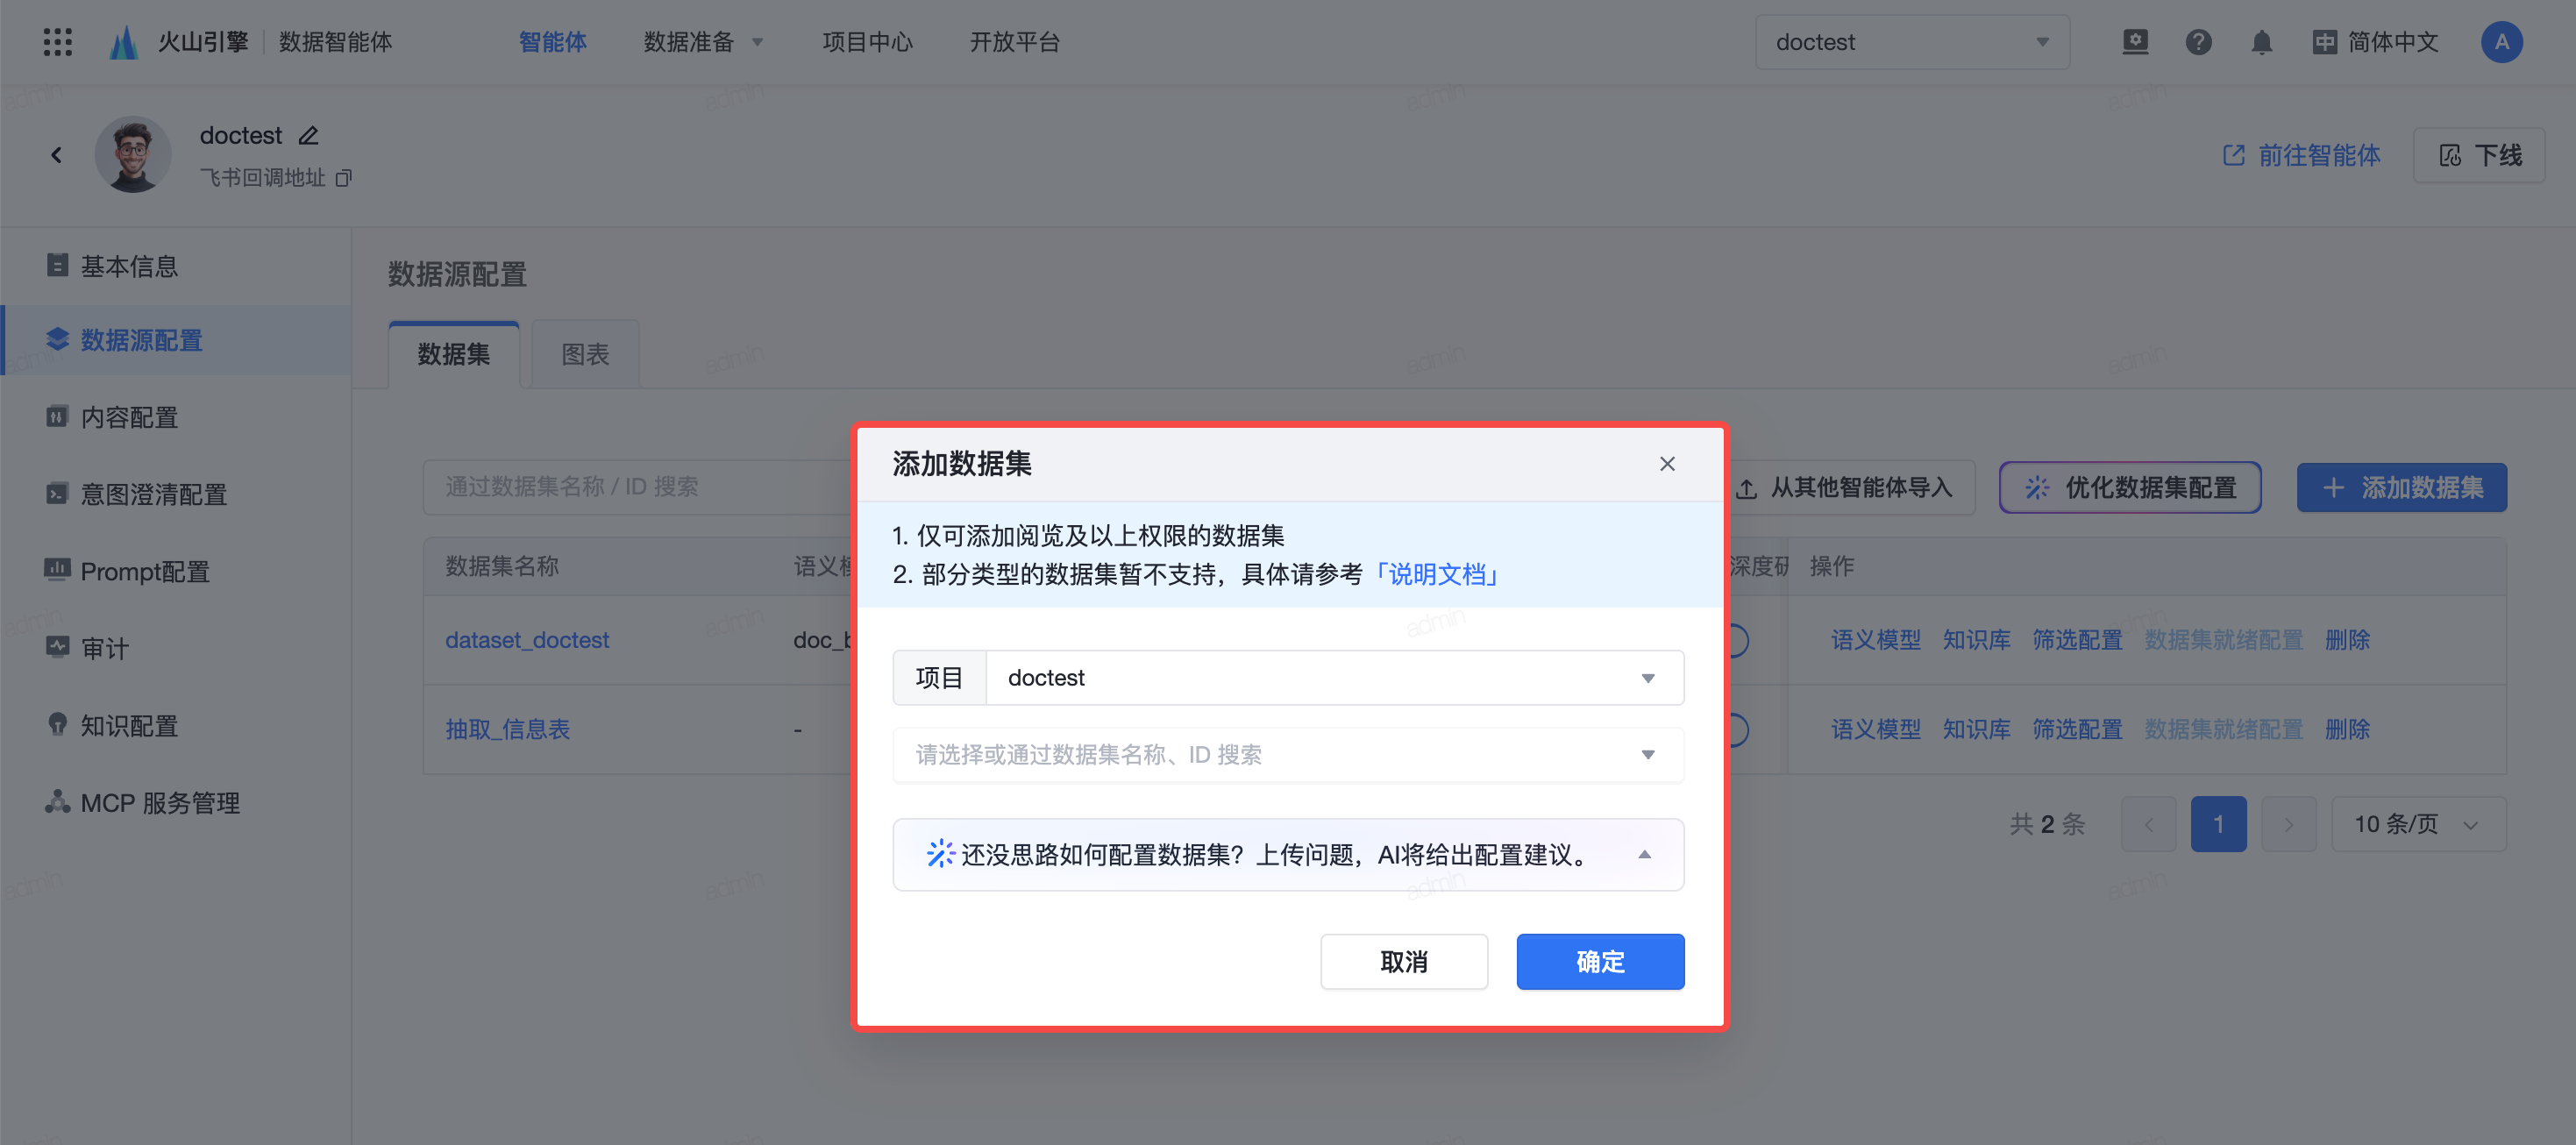Viewport: 2576px width, 1145px height.
Task: Switch to the 图表 tab
Action: pyautogui.click(x=585, y=355)
